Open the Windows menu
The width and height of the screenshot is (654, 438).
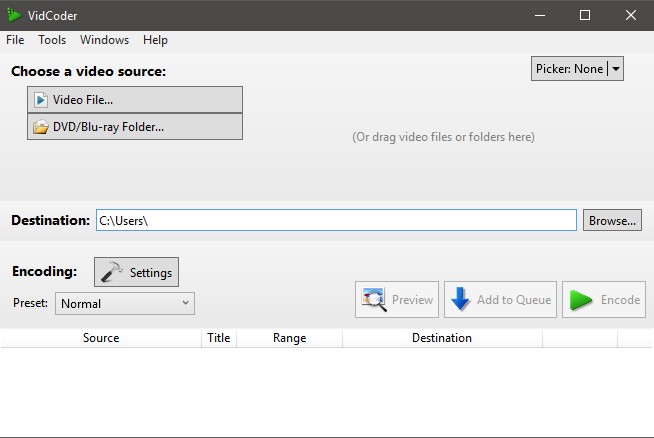(104, 40)
